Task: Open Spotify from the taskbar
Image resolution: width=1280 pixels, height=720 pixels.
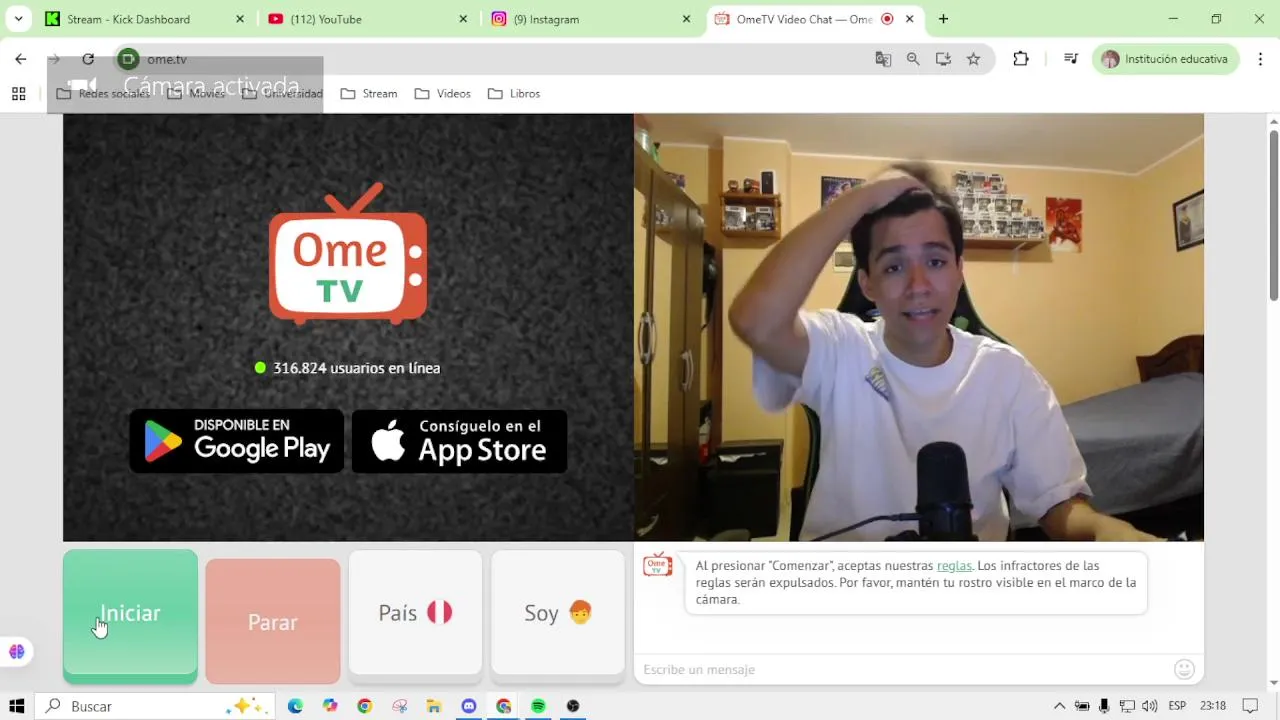Action: tap(538, 706)
